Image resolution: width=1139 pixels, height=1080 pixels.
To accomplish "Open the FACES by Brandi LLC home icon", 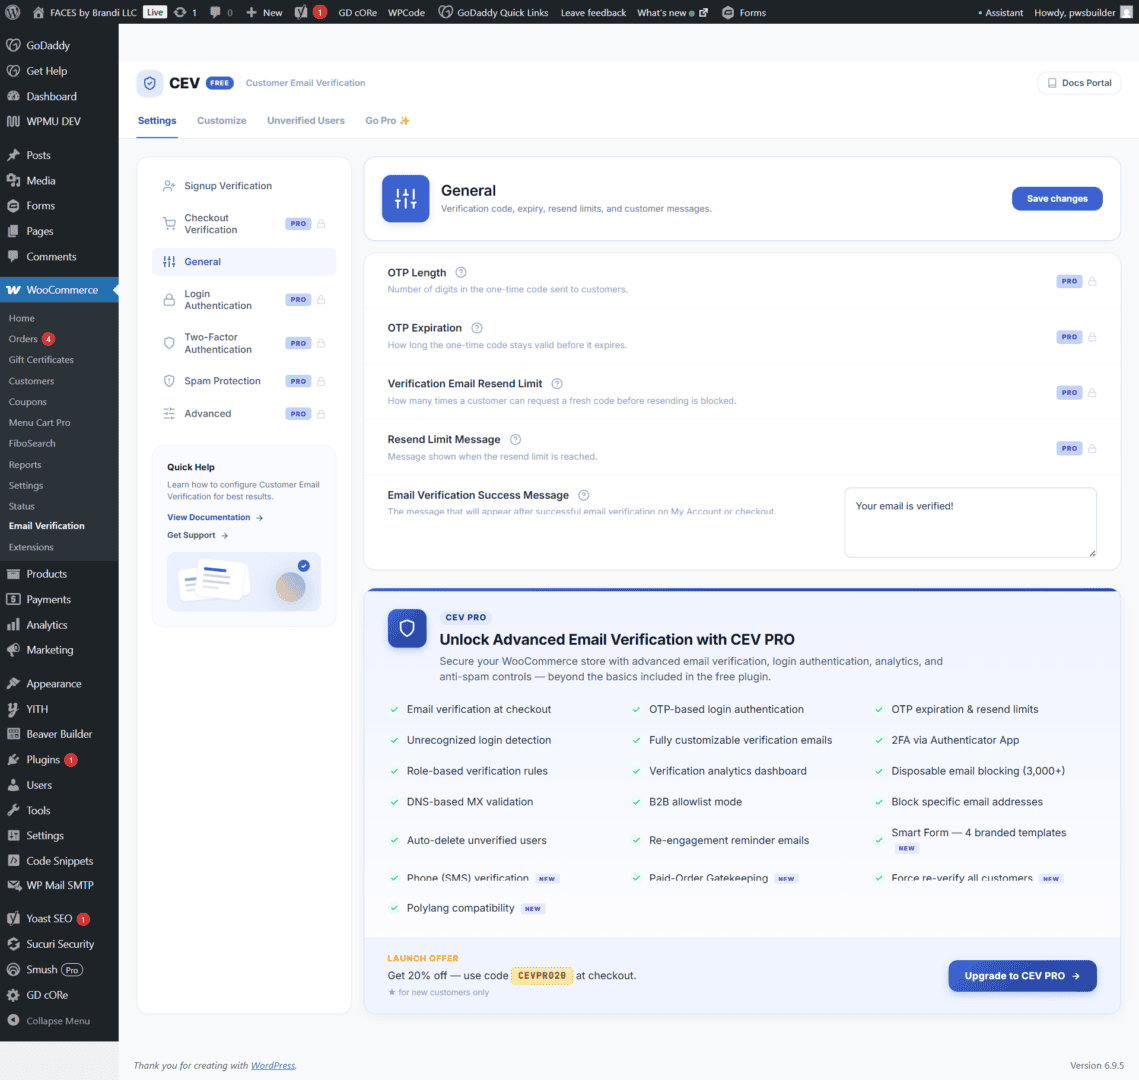I will [38, 12].
